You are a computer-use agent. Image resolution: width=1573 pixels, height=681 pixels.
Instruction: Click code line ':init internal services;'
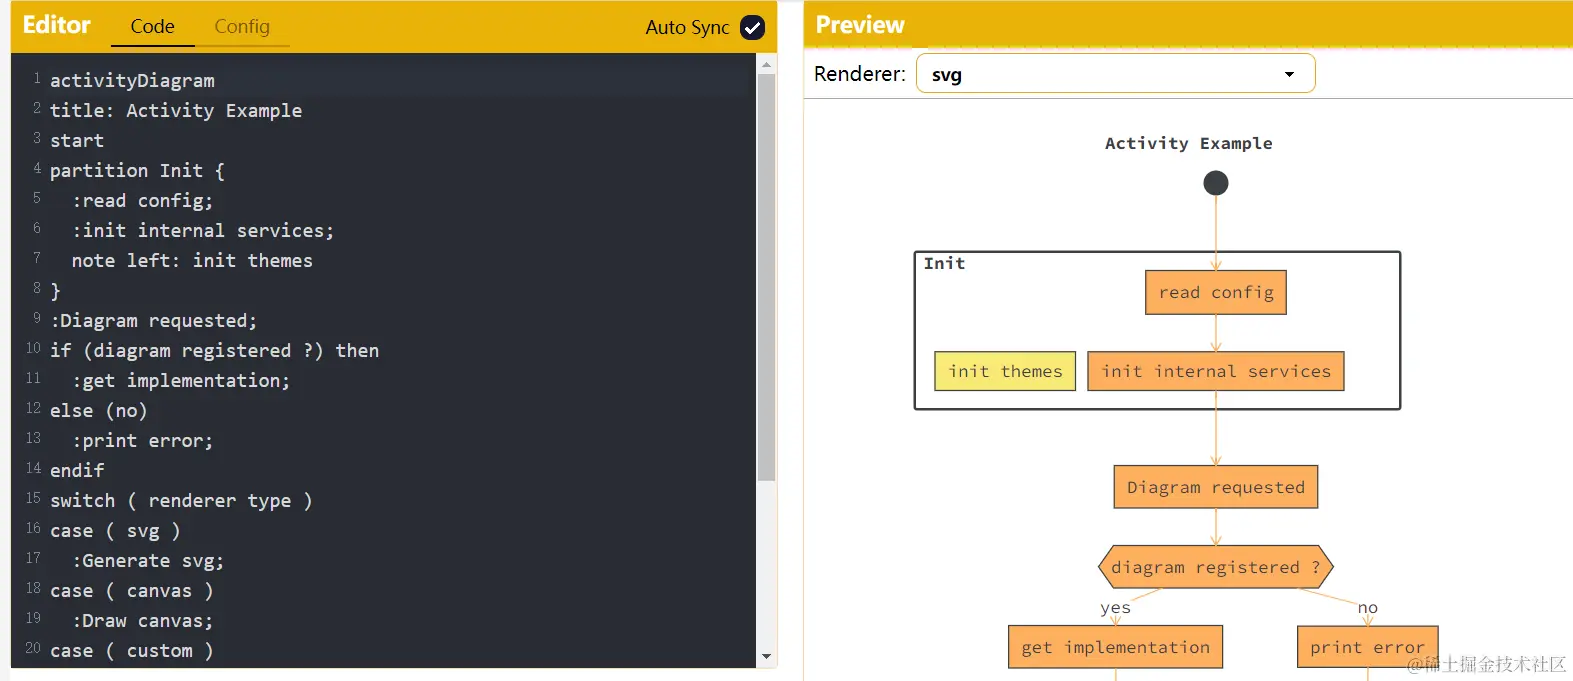(203, 230)
